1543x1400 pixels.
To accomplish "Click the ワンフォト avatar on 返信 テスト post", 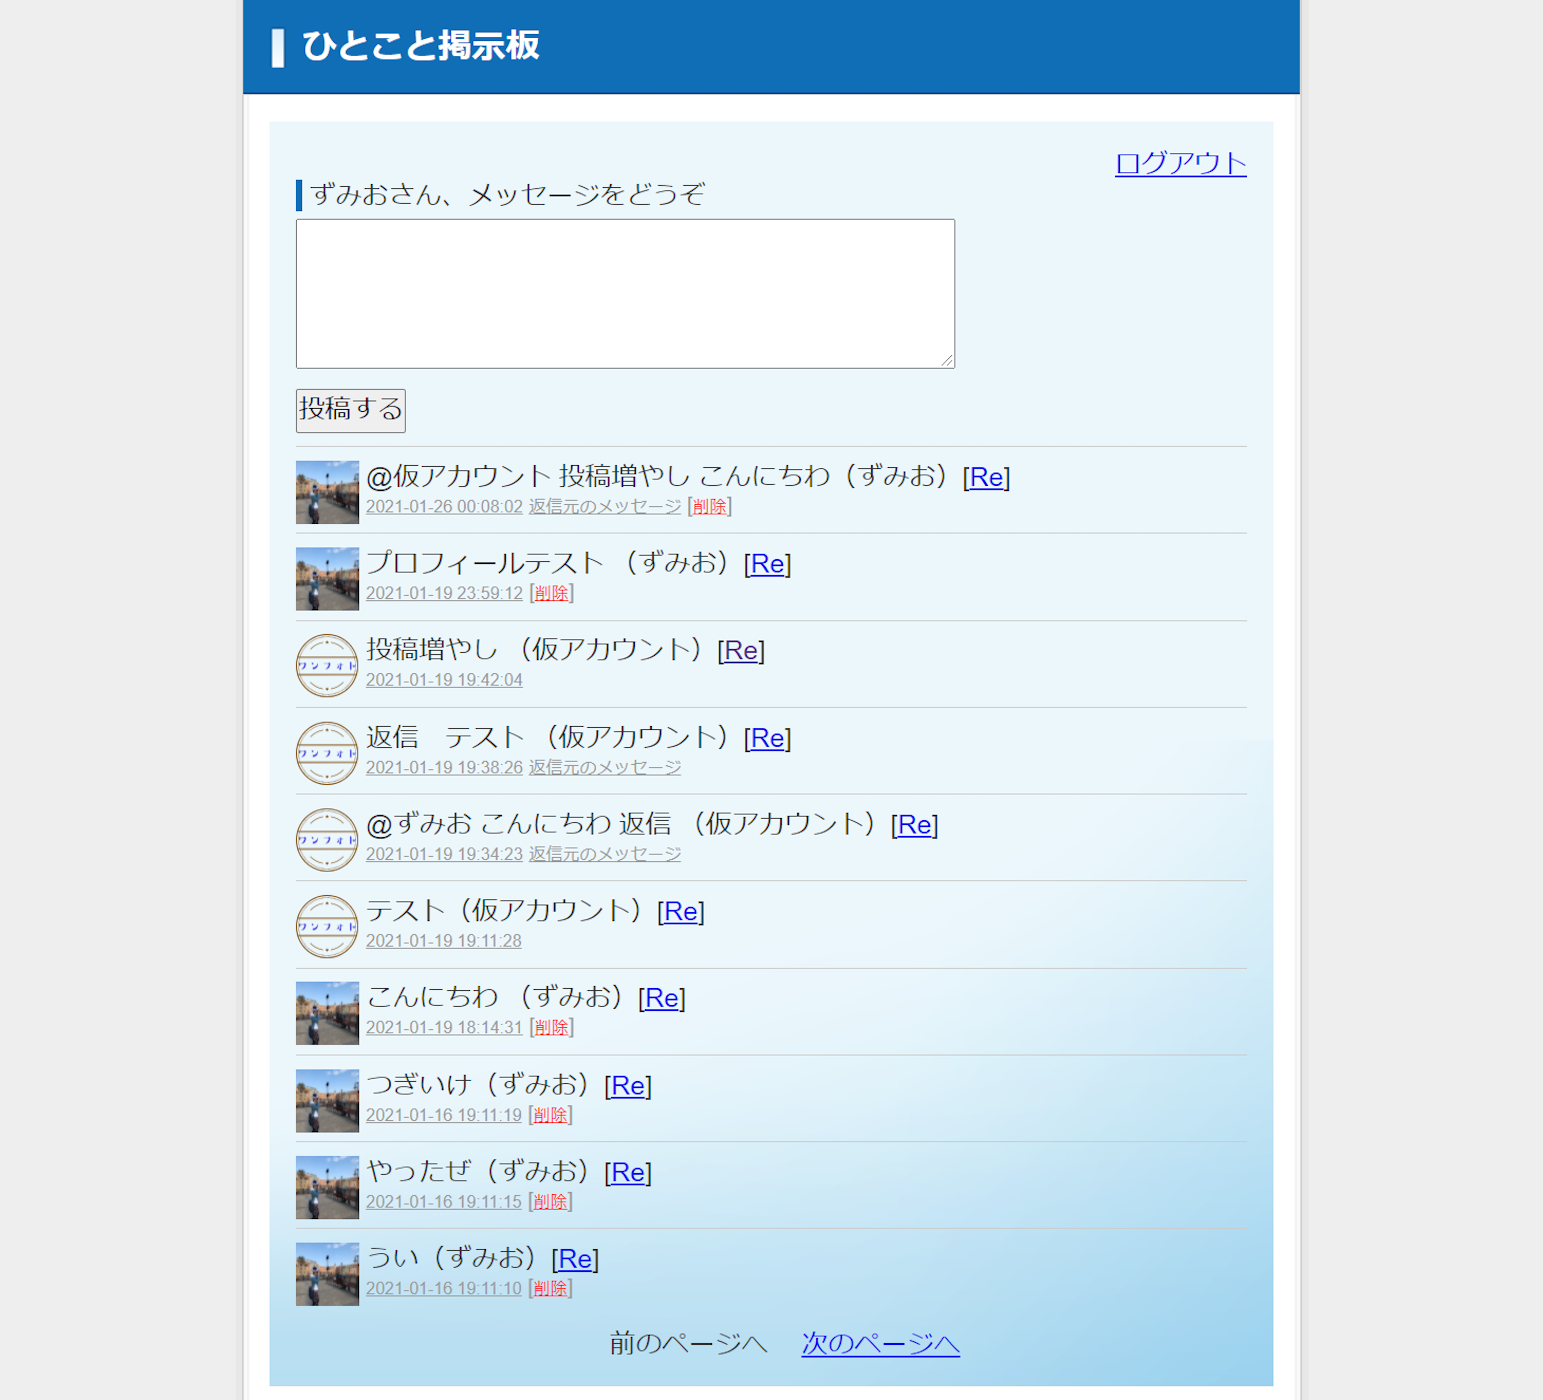I will [326, 753].
